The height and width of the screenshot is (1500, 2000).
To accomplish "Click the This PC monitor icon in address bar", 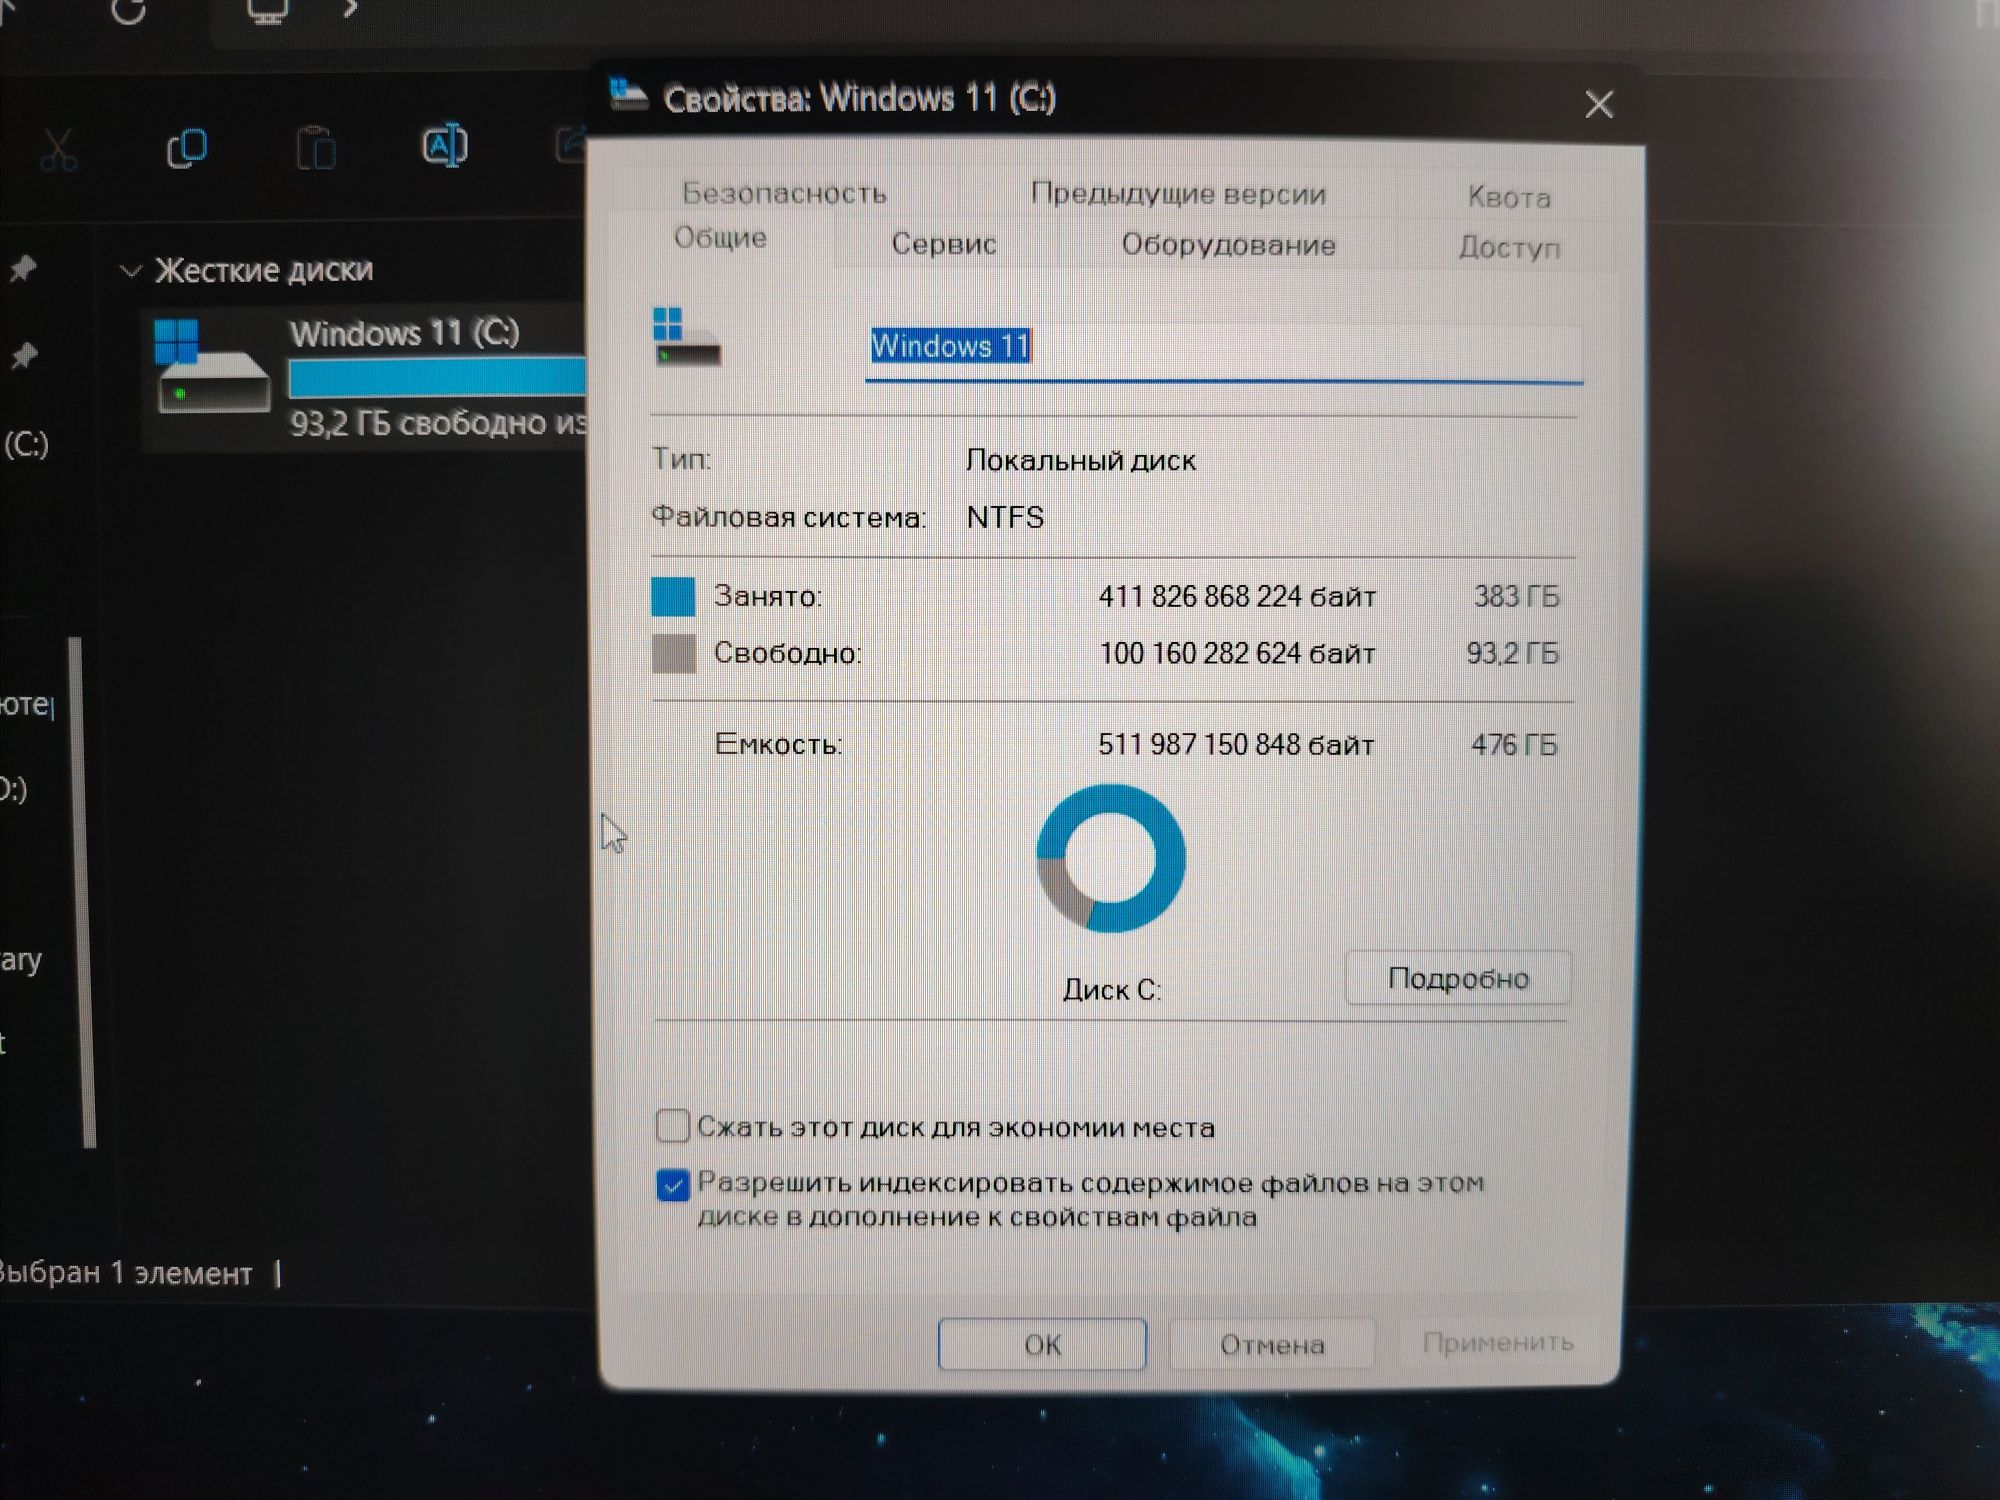I will 267,10.
